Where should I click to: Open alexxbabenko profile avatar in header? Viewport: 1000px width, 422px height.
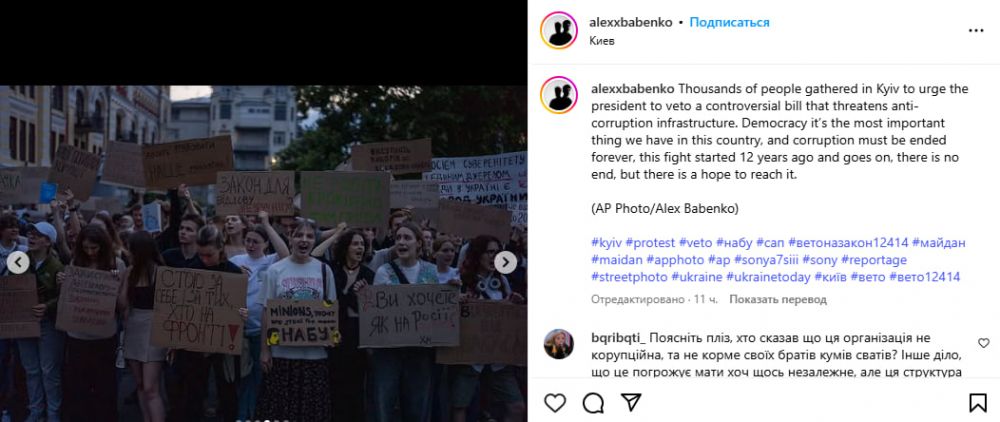pos(559,31)
